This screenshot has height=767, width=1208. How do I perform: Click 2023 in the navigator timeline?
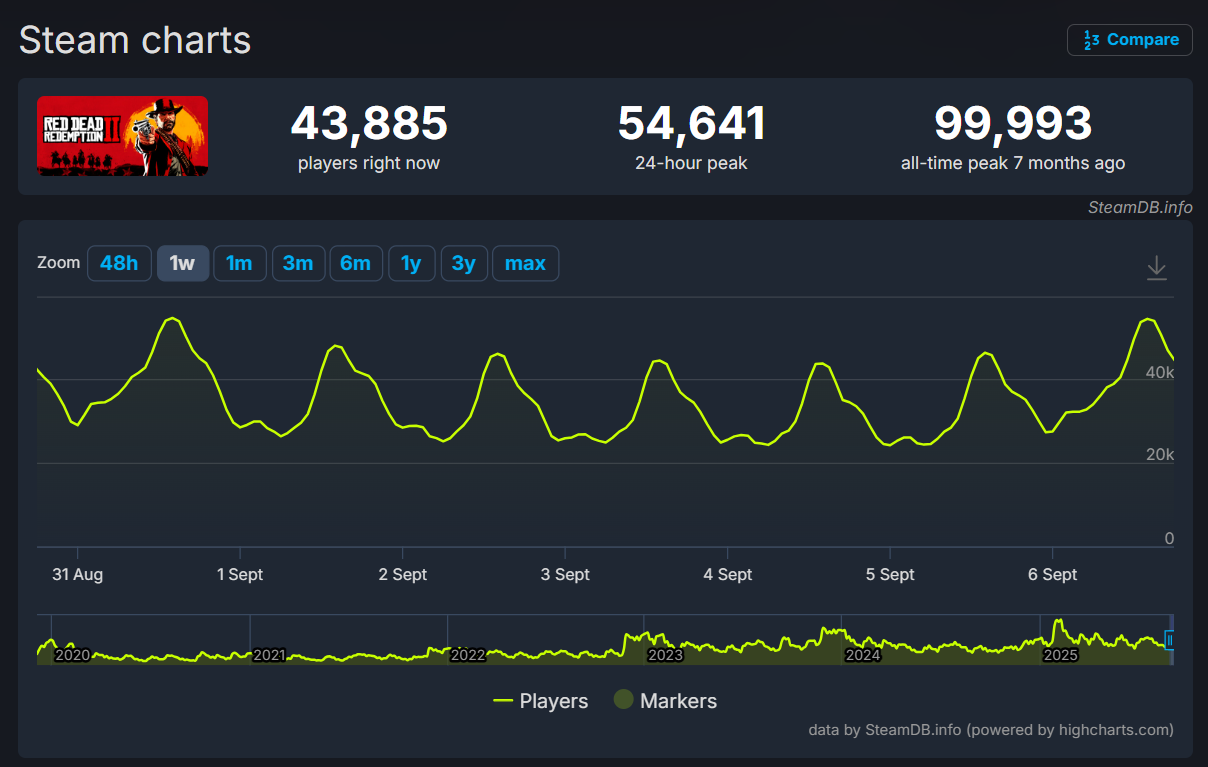coord(665,655)
